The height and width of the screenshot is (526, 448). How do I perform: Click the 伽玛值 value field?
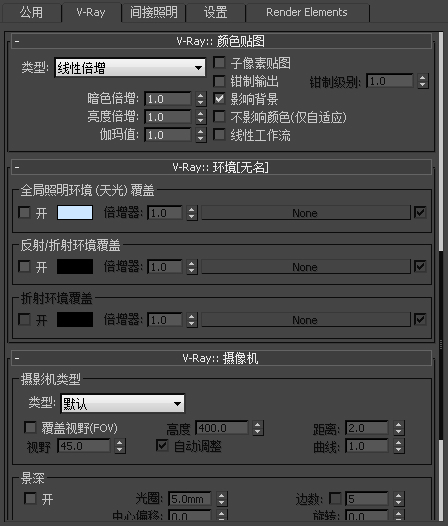(x=168, y=135)
